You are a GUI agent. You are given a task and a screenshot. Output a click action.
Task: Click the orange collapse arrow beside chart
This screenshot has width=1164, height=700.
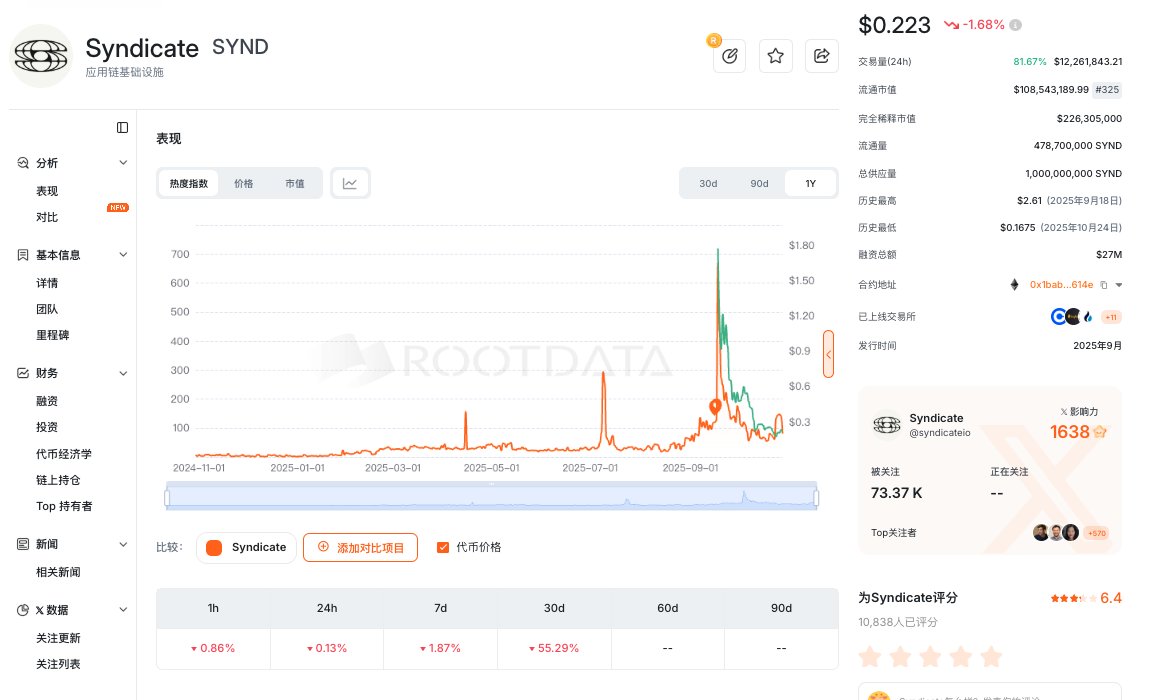point(828,354)
